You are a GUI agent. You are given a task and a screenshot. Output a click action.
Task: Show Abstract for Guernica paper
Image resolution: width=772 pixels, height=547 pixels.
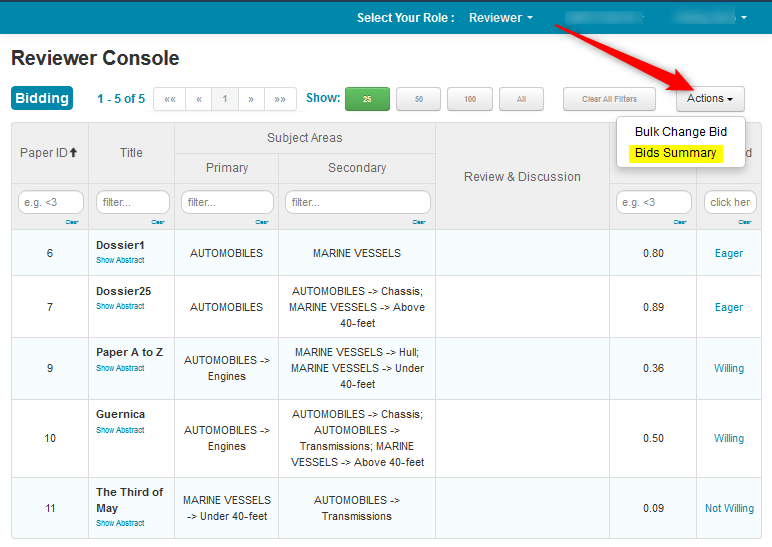(120, 430)
